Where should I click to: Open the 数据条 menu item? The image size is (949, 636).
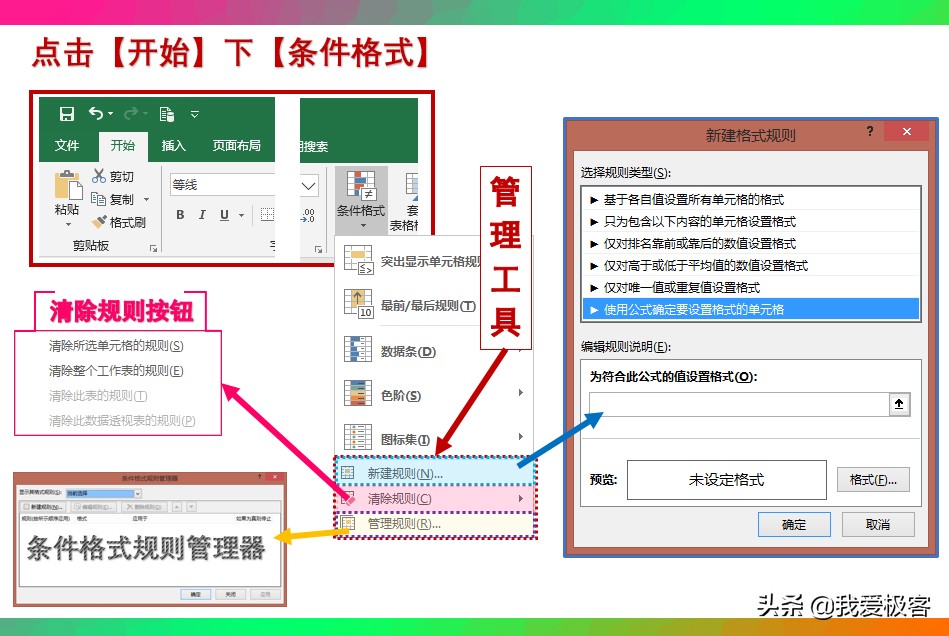pyautogui.click(x=408, y=352)
